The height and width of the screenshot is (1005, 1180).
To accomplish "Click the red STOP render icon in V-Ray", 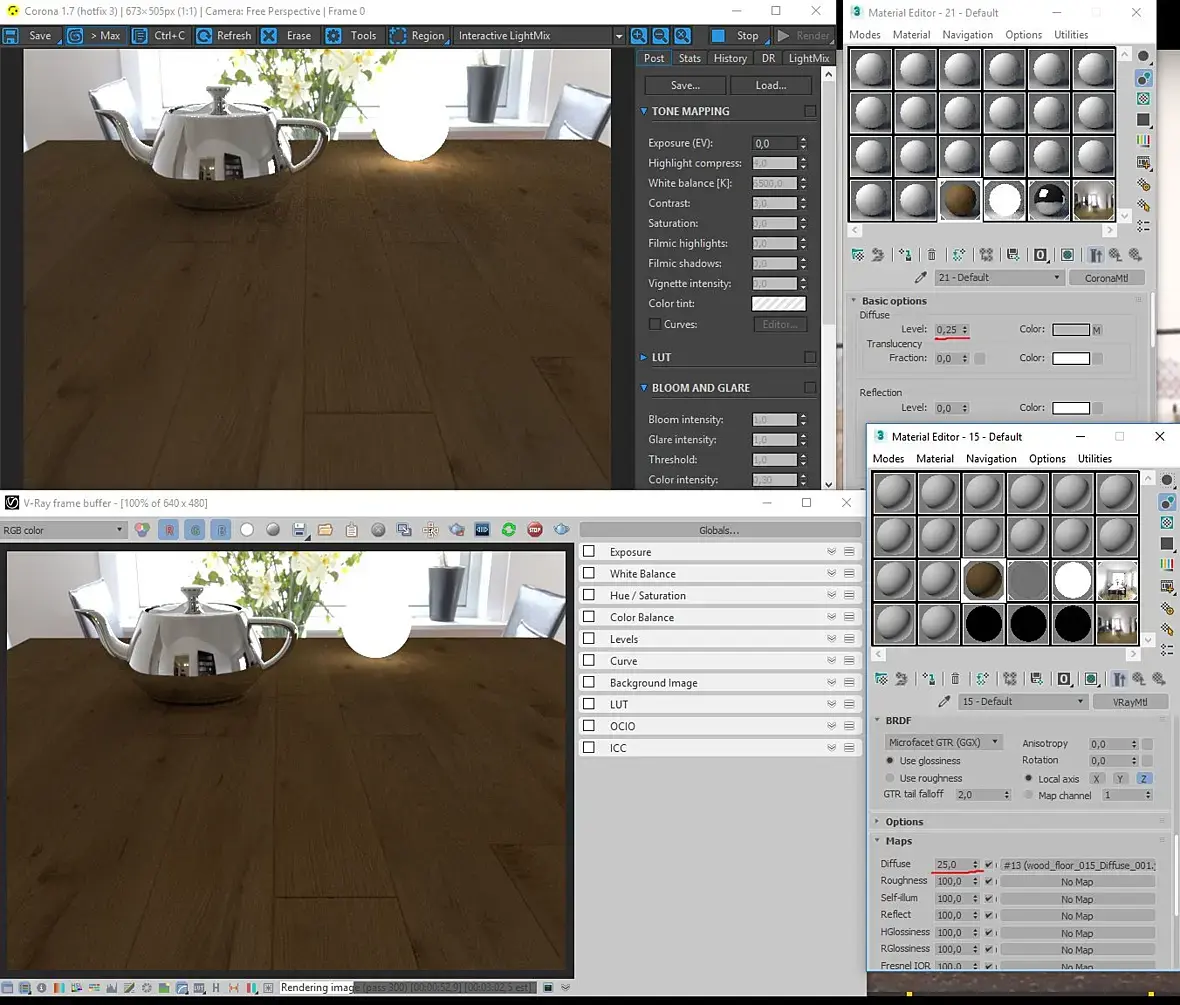I will [535, 530].
